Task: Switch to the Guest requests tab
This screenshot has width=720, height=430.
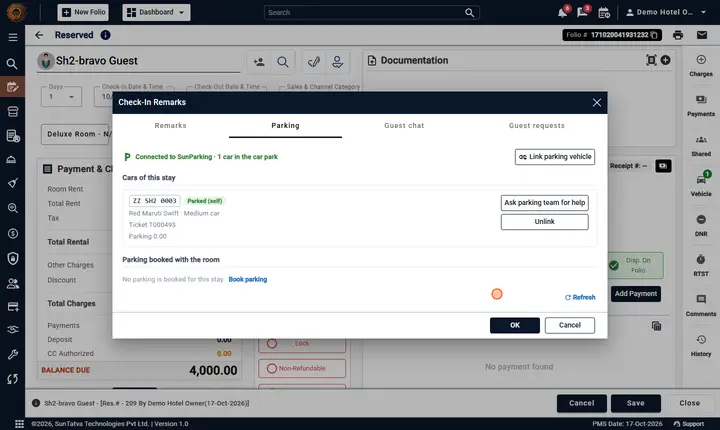Action: [536, 125]
